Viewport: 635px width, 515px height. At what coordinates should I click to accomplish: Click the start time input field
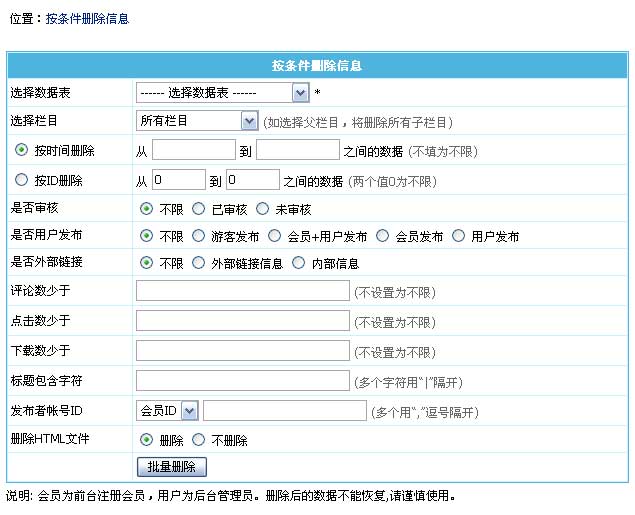193,151
